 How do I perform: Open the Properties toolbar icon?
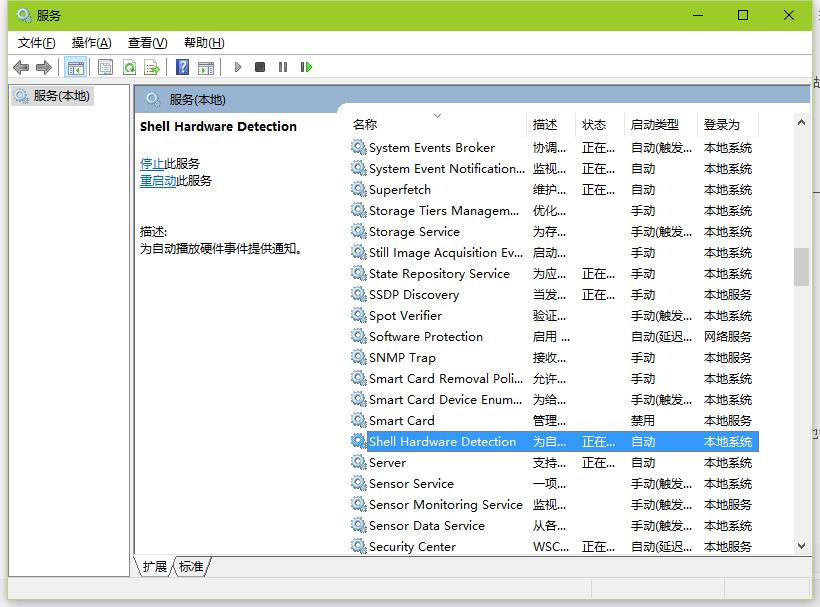pos(105,67)
